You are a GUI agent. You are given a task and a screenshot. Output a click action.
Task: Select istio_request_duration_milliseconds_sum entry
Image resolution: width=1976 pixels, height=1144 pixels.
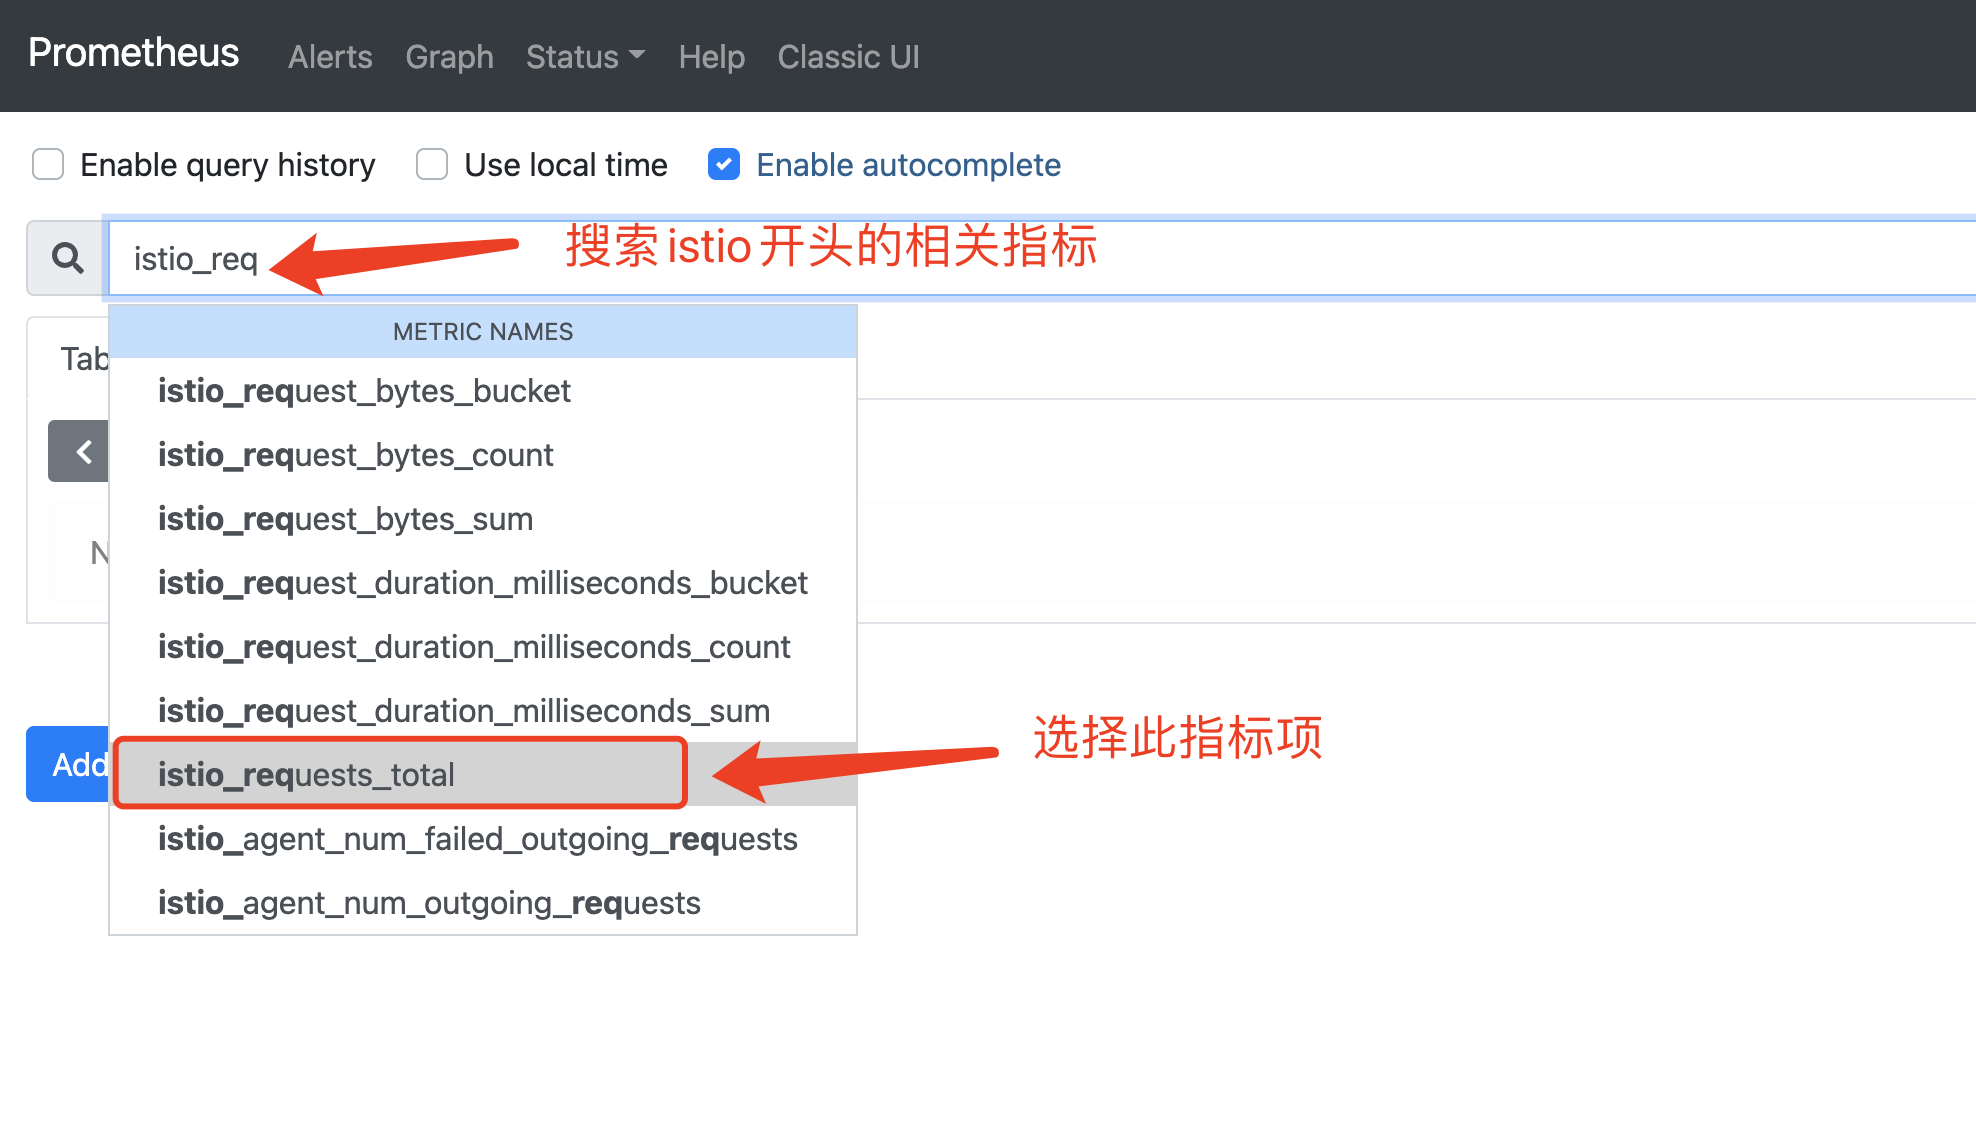pyautogui.click(x=463, y=711)
